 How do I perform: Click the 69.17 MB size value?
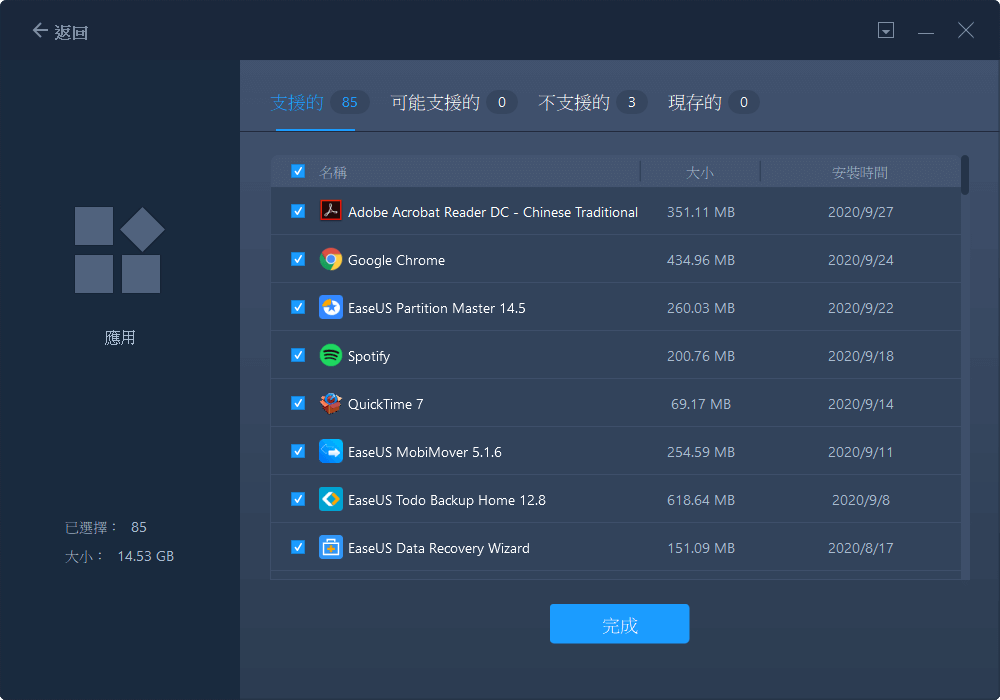(x=700, y=404)
